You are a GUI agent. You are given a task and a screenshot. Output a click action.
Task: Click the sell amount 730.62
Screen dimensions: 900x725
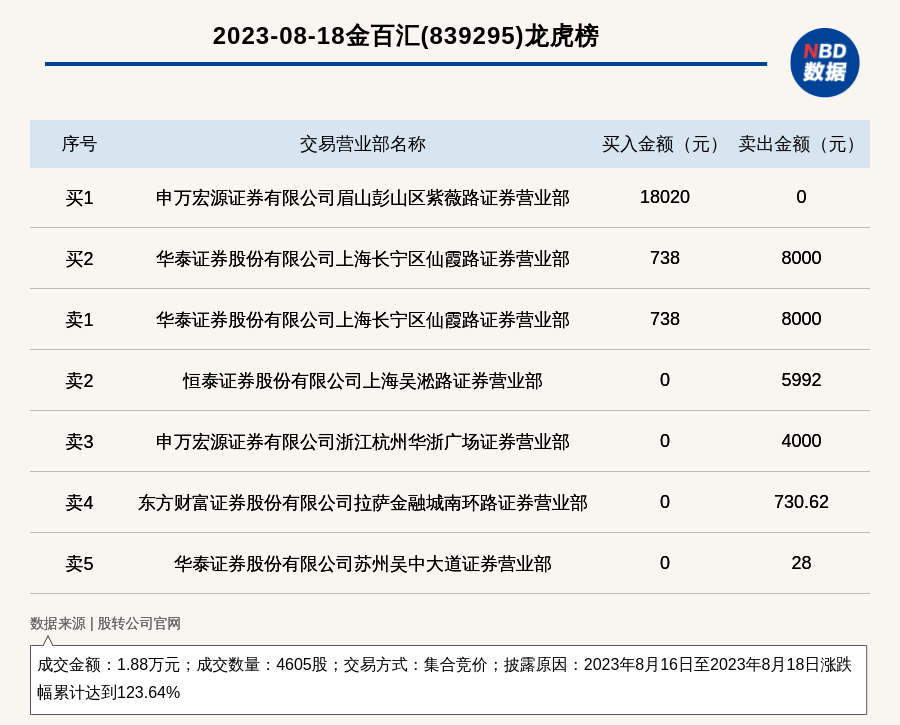(801, 502)
